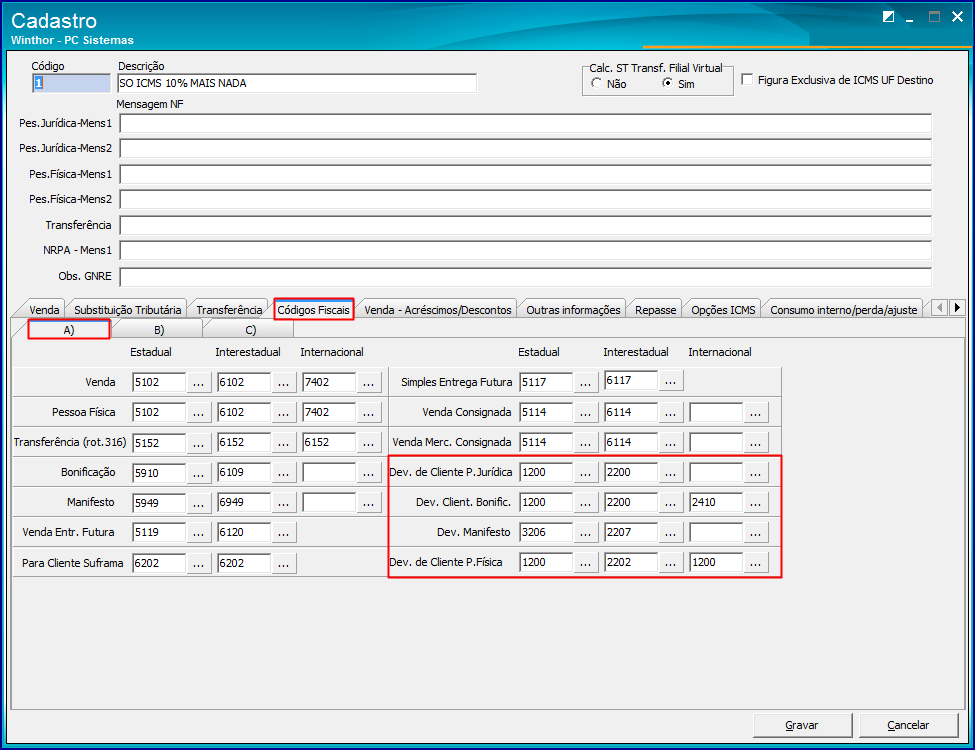The width and height of the screenshot is (975, 750).
Task: Click Pes.Jurídica-Mens2 message field
Action: pos(525,149)
